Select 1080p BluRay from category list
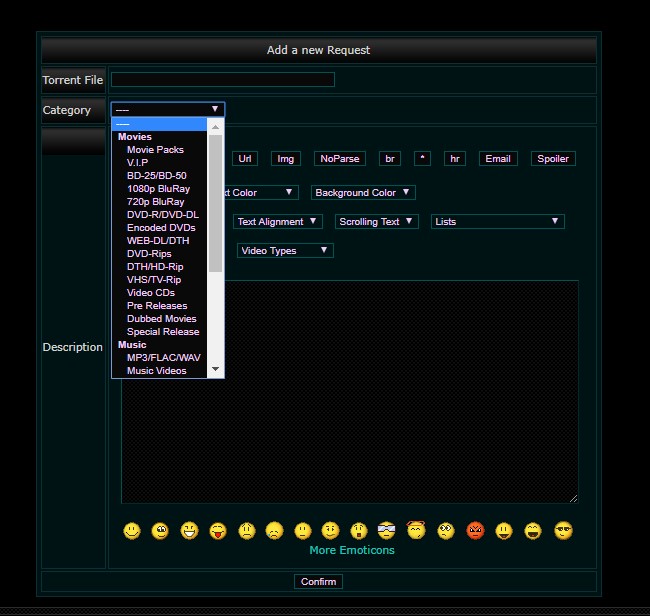The image size is (650, 616). tap(158, 189)
